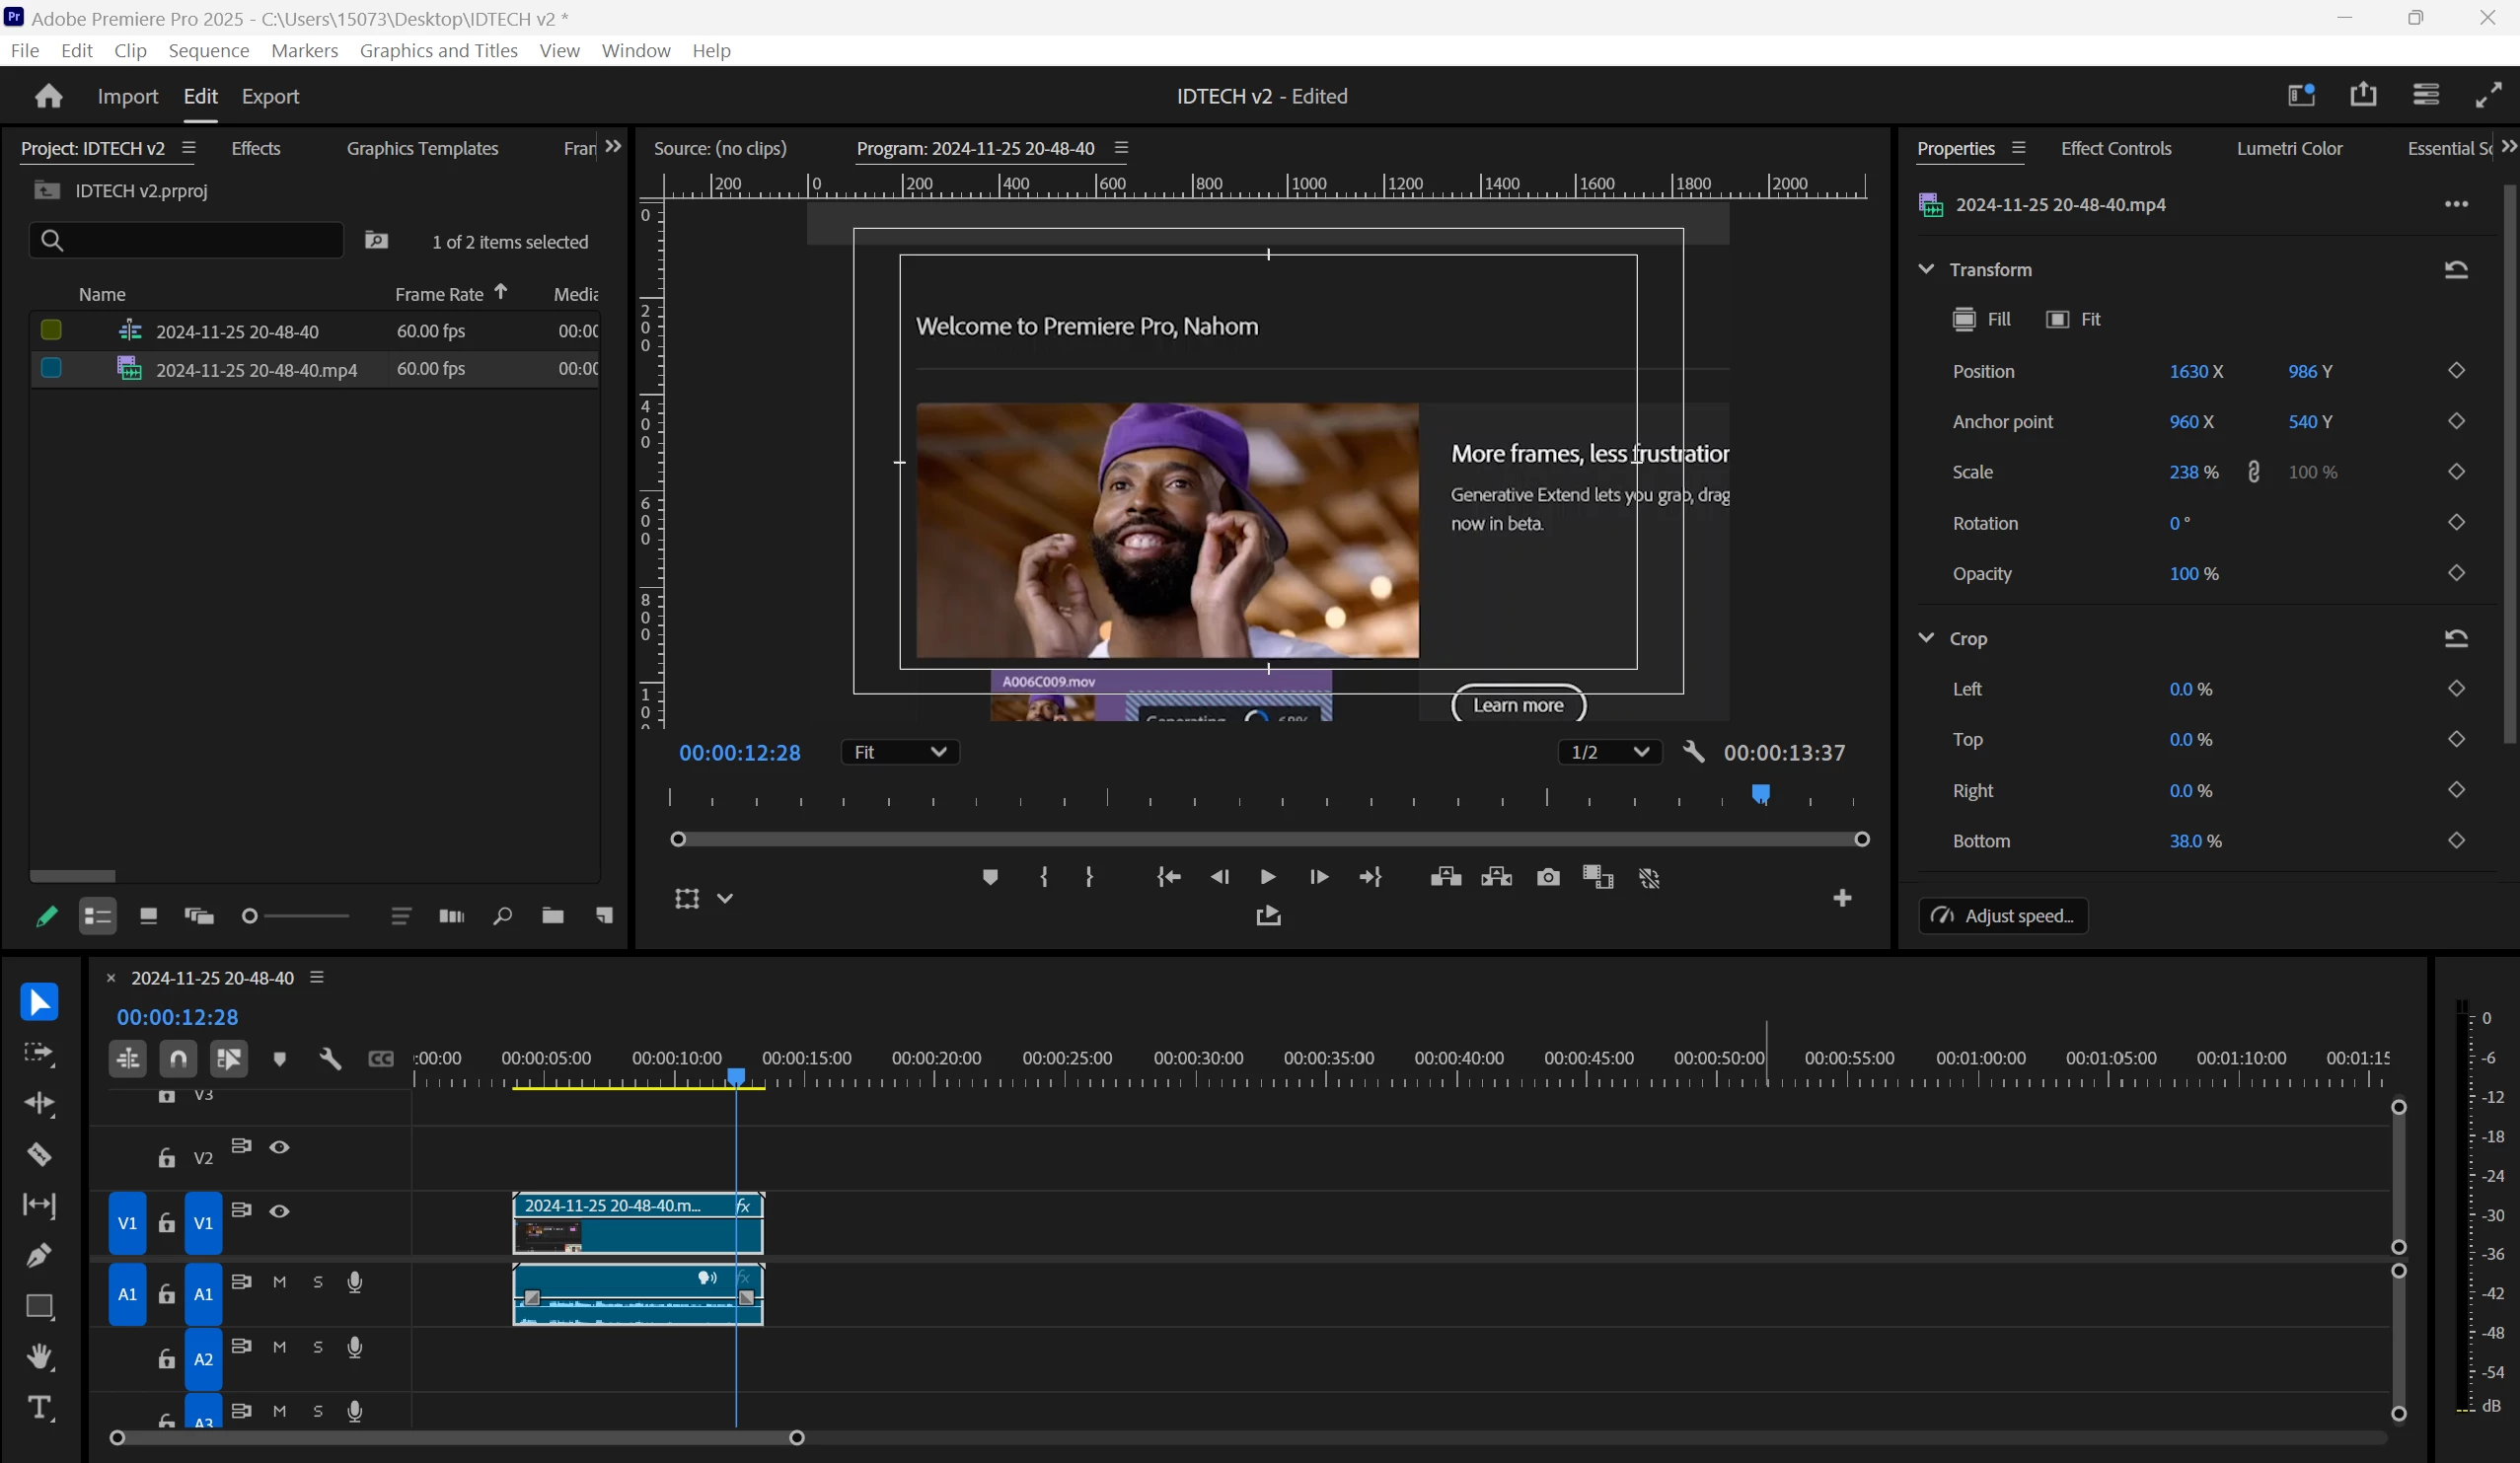Select the Ripple Edit tool
Image resolution: width=2520 pixels, height=1463 pixels.
click(x=39, y=1103)
